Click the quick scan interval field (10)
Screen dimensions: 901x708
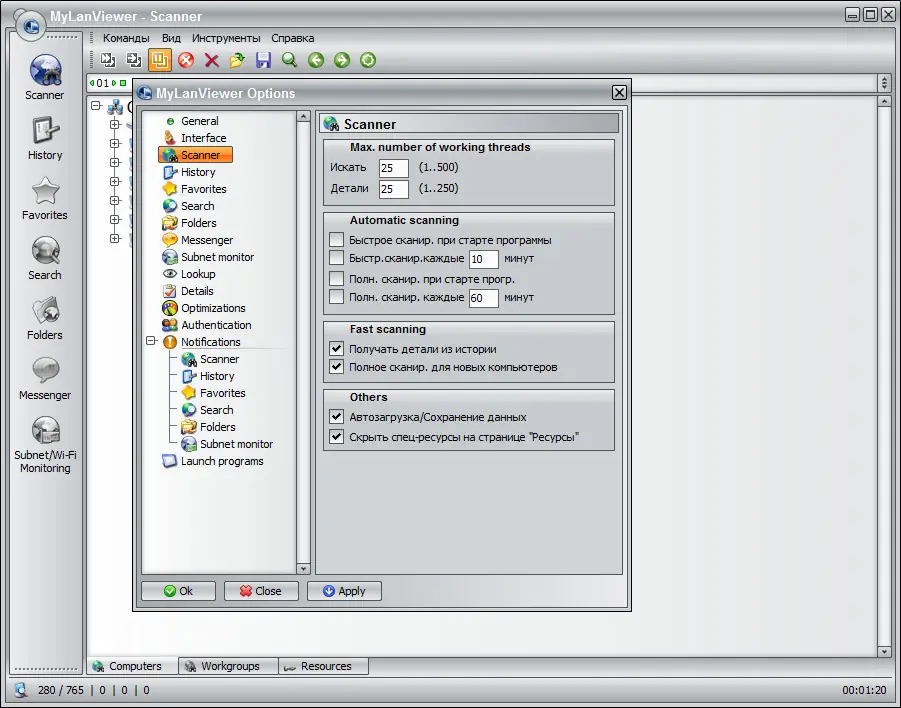(x=483, y=259)
